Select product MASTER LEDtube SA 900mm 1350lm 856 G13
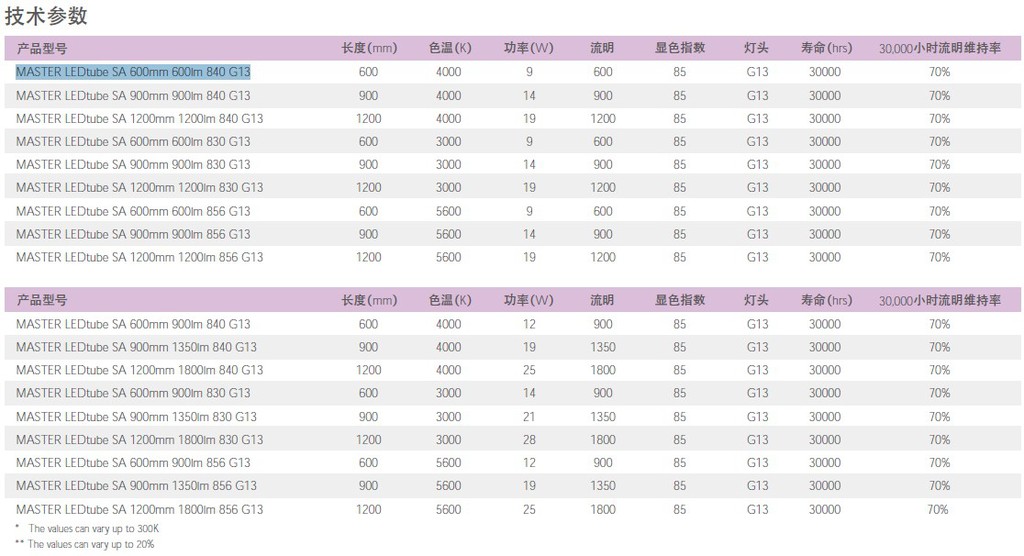The width and height of the screenshot is (1024, 556). click(136, 485)
